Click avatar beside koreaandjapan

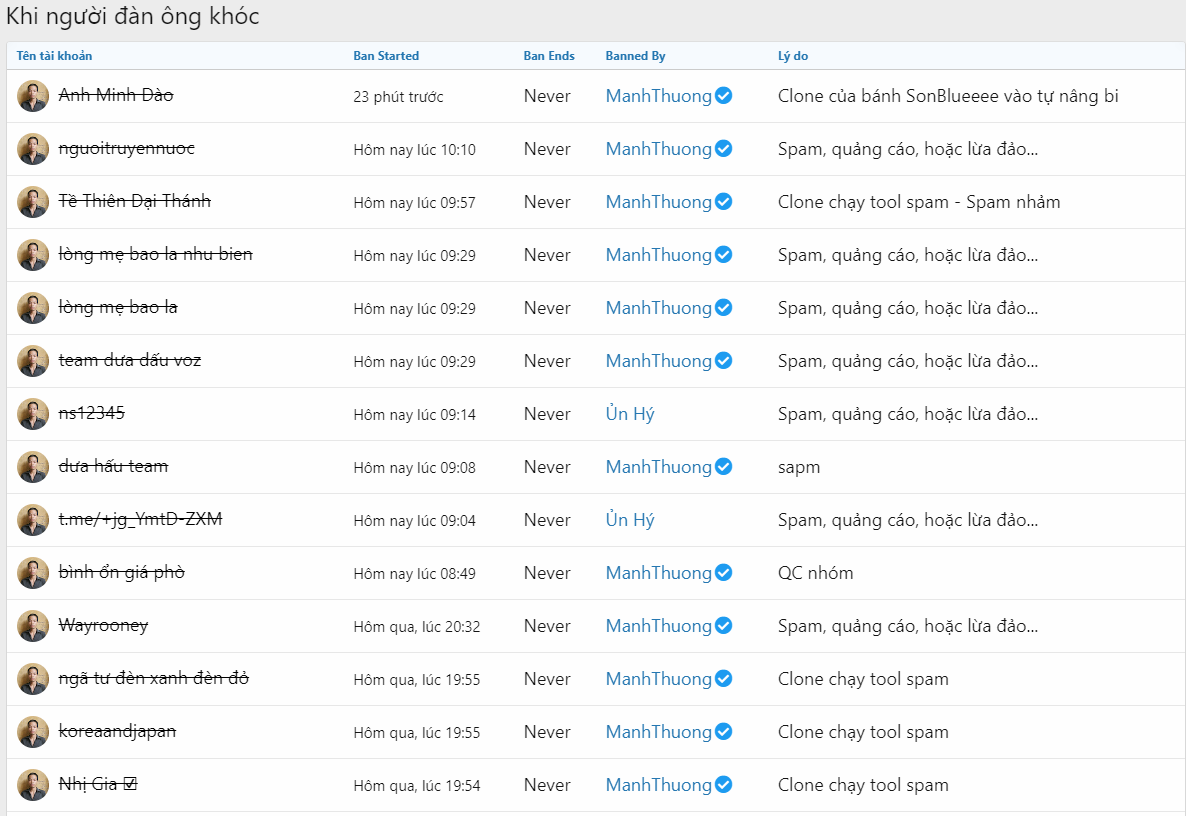point(33,732)
